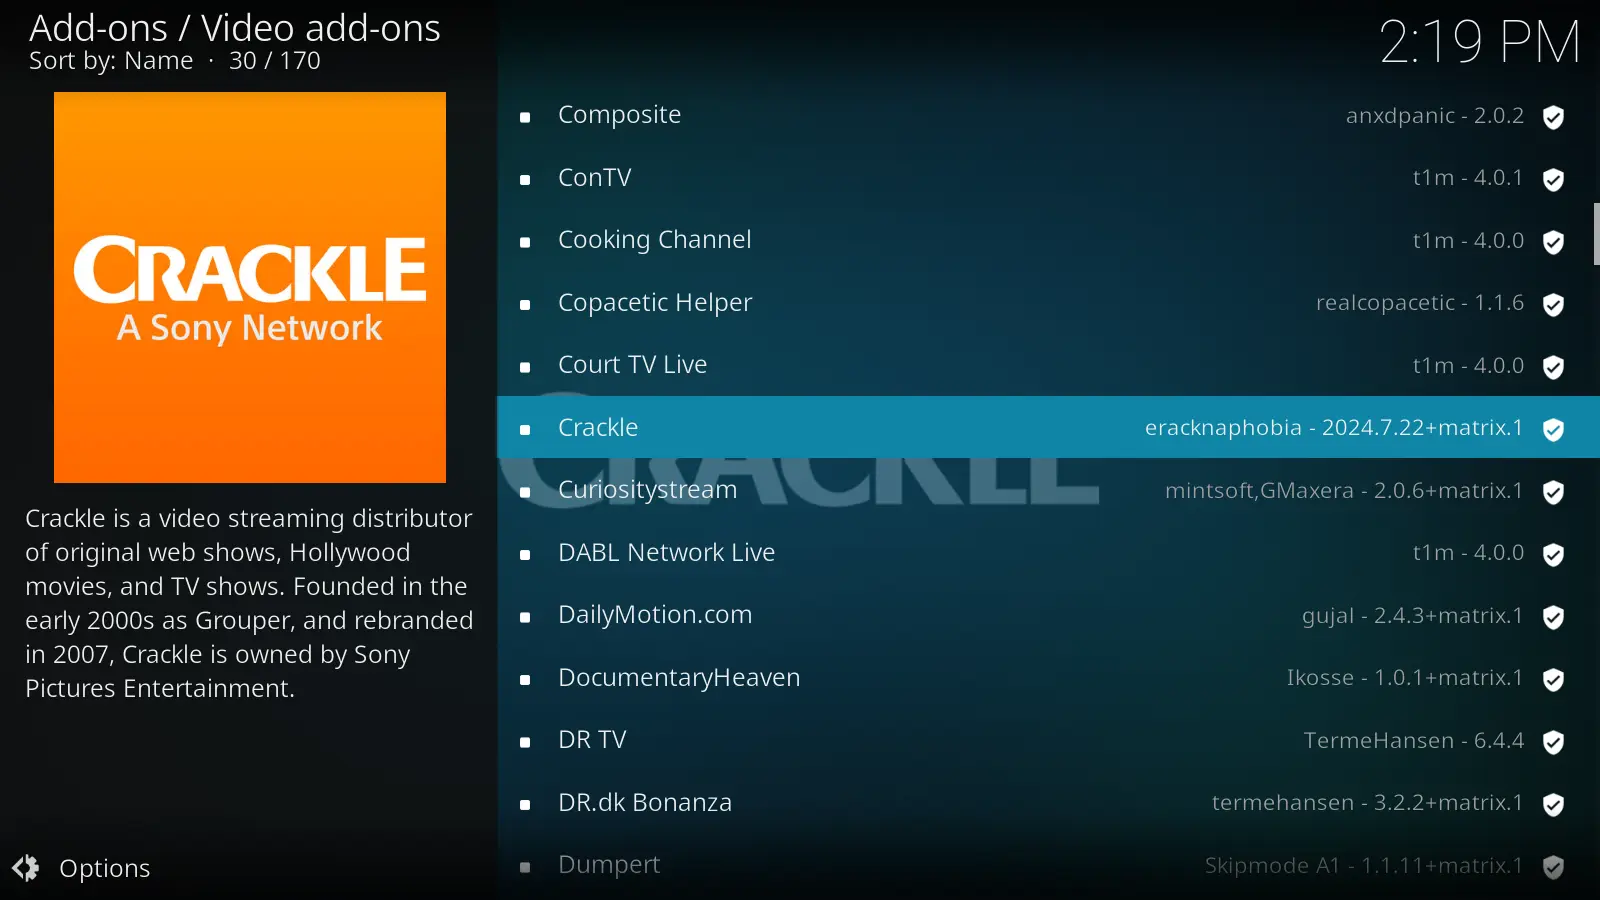1600x900 pixels.
Task: Choose the Dumpert add-on at list bottom
Action: coord(1048,865)
